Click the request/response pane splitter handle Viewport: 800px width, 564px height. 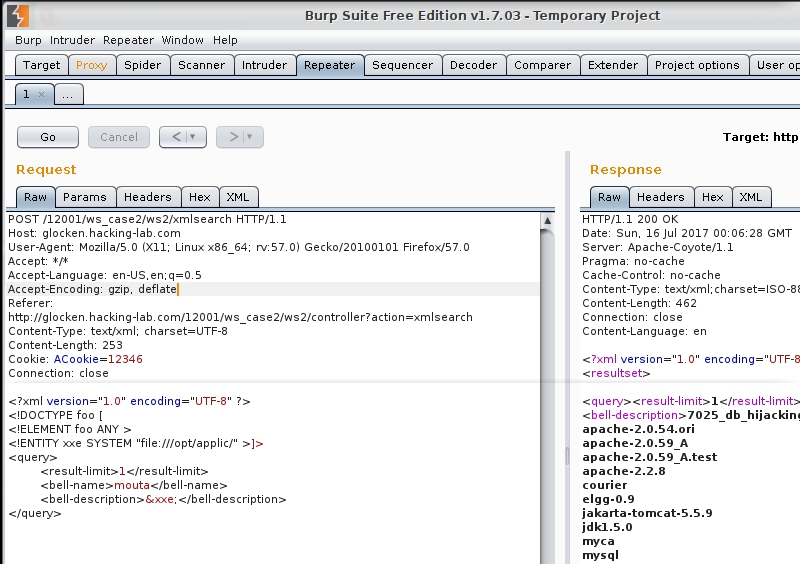567,456
